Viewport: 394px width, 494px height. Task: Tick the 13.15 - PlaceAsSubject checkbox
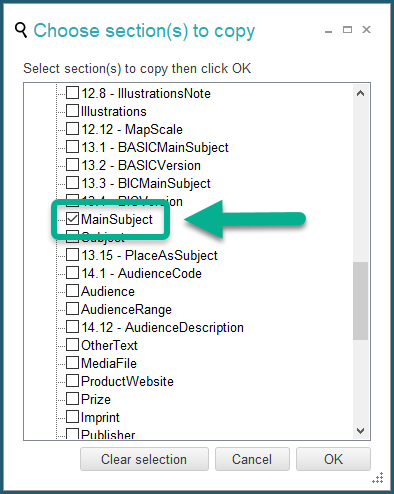72,255
